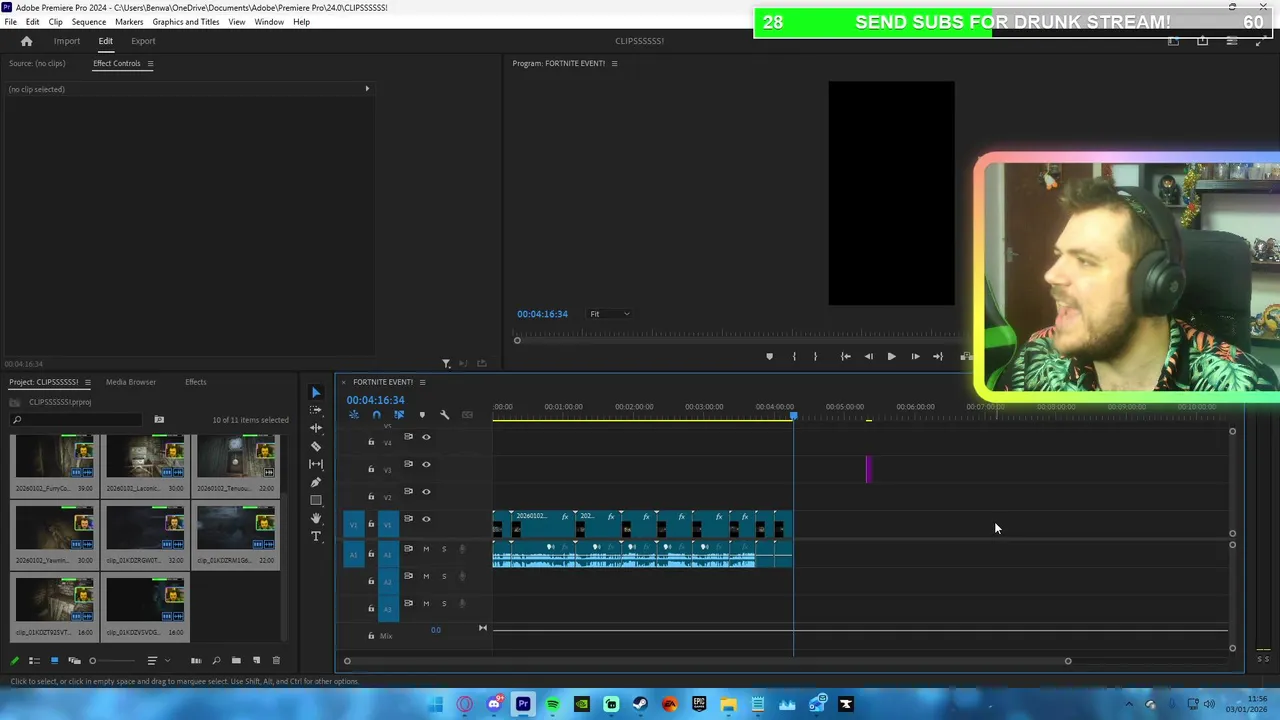Open Project CLIPSSSSSS! panel menu

coord(87,382)
